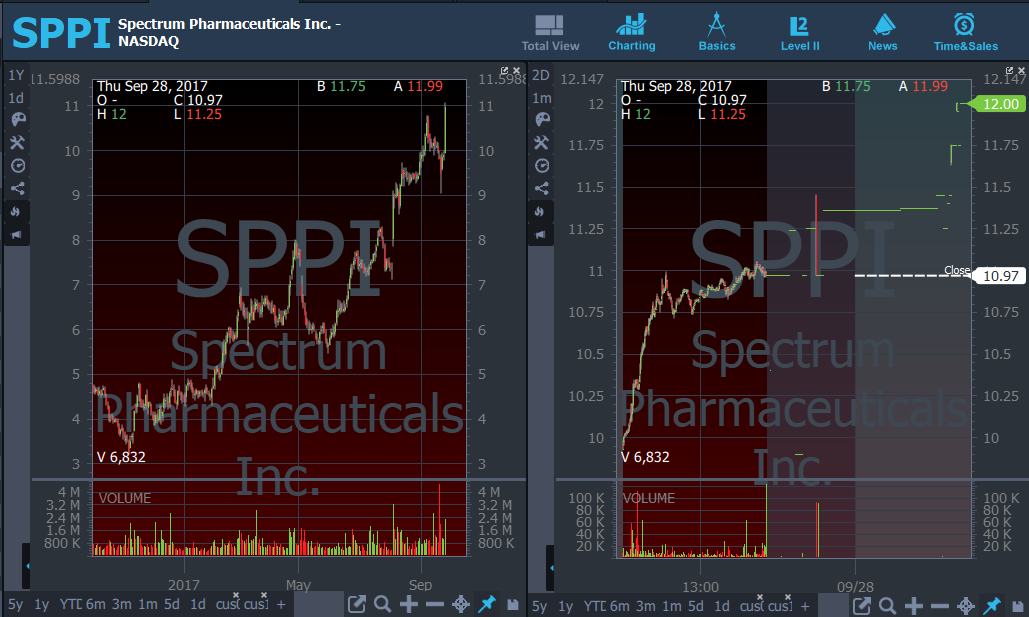Viewport: 1029px width, 617px height.
Task: Open chart tools (wrench) in left chart
Action: point(18,142)
